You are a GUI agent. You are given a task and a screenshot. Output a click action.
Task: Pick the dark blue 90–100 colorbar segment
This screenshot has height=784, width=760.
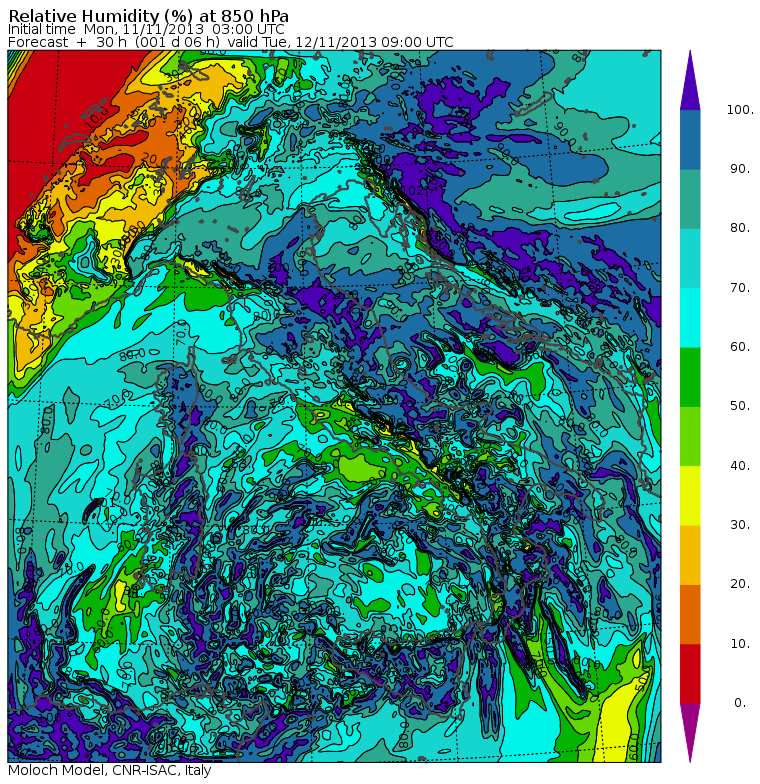point(690,140)
